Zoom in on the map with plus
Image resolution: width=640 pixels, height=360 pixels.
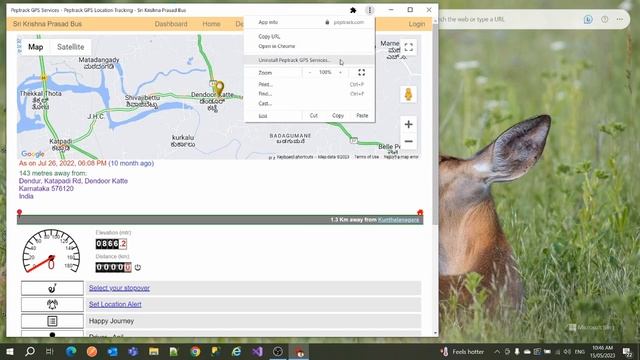click(x=409, y=124)
